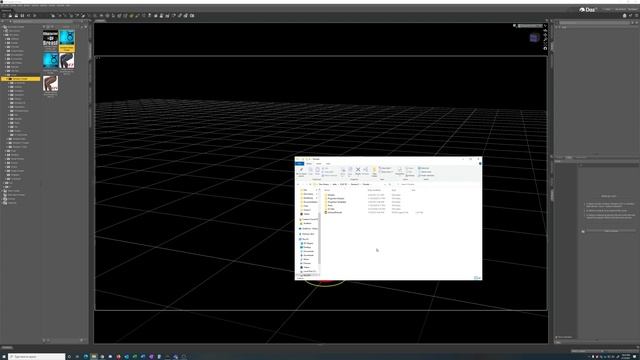Click Select all in Explorer ribbon
640x360 pixels.
click(x=424, y=168)
